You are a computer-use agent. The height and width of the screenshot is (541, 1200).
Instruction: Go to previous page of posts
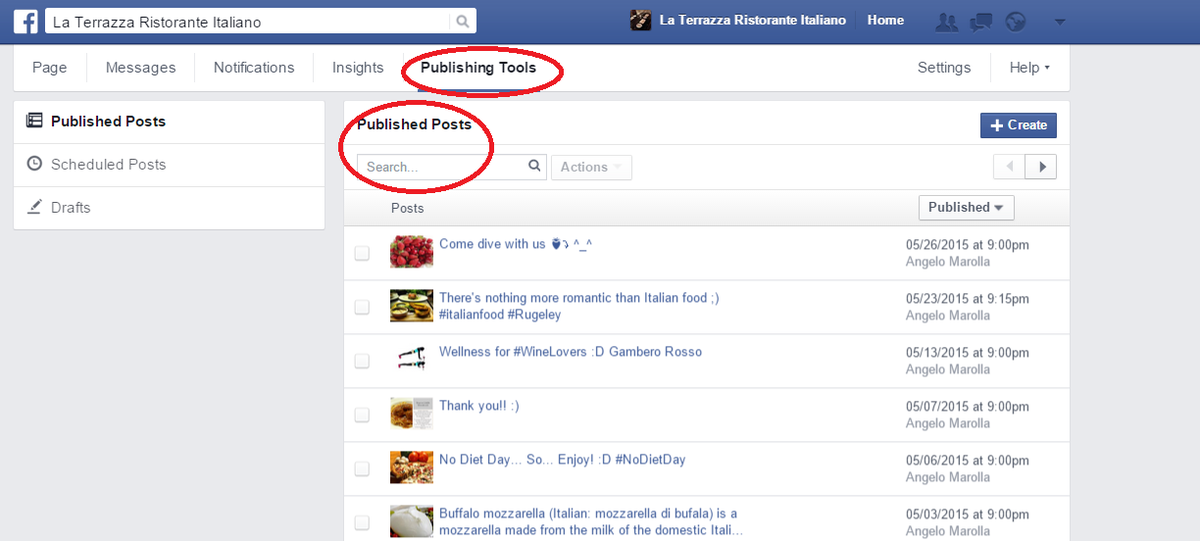tap(1009, 167)
